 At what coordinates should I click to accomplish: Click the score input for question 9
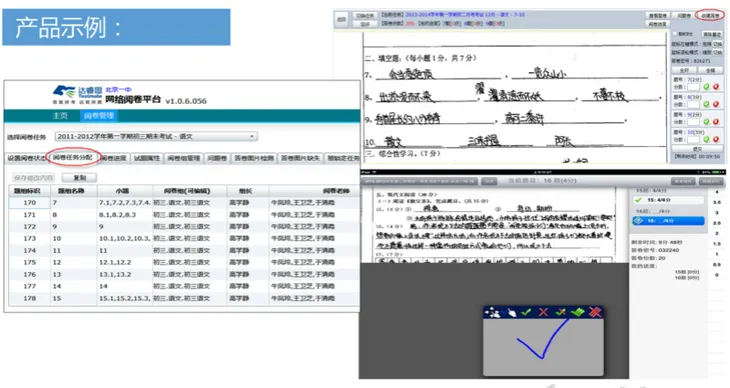(693, 122)
